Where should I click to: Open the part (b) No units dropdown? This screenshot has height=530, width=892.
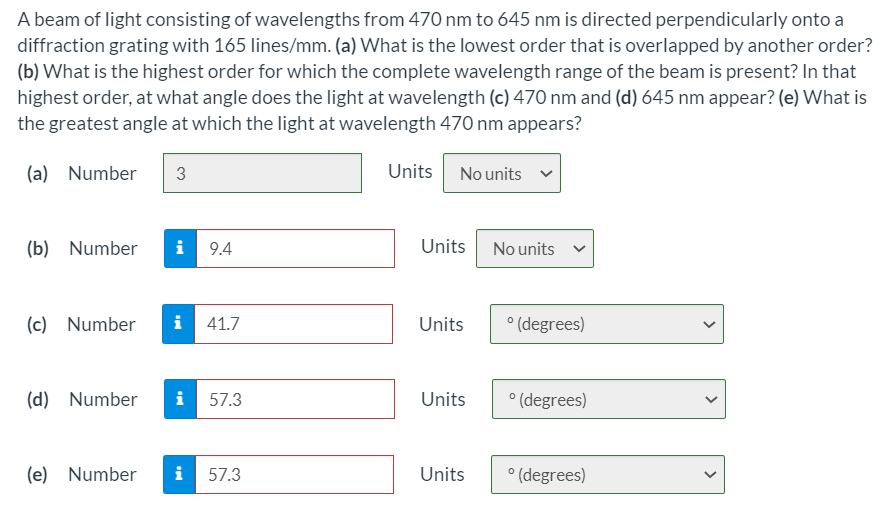pyautogui.click(x=535, y=249)
